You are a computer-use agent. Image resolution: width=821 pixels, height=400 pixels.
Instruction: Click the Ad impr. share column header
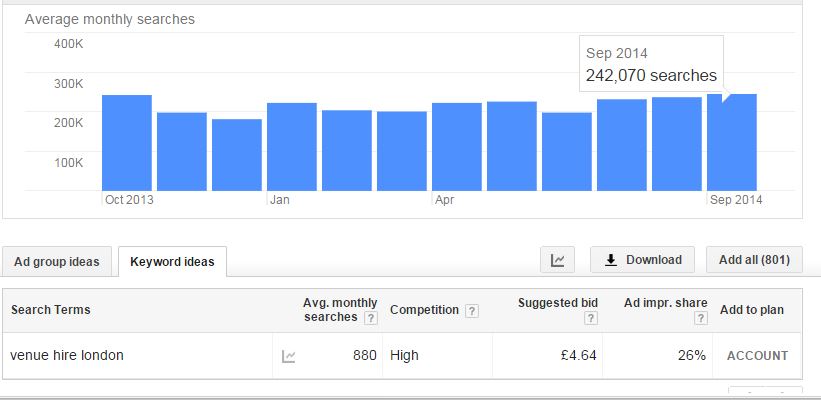click(665, 303)
